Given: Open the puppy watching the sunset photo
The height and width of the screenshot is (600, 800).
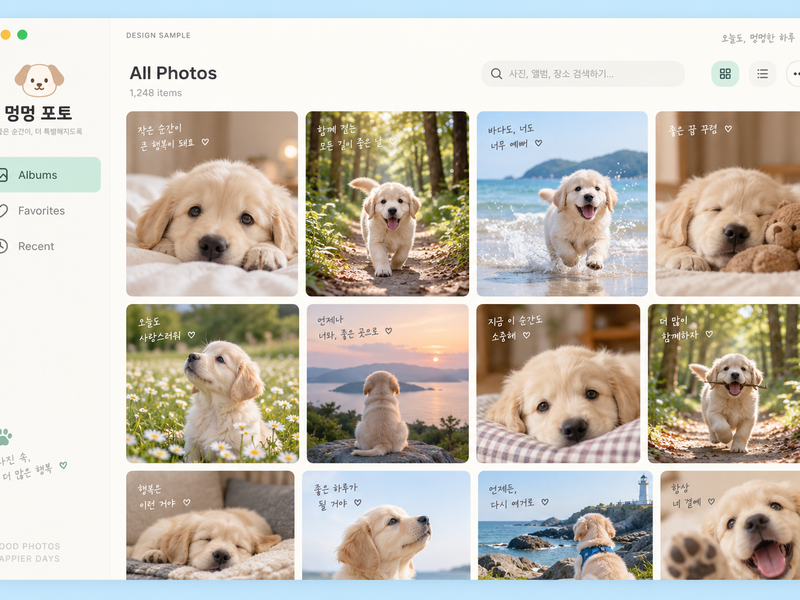Looking at the screenshot, I should click(x=388, y=384).
